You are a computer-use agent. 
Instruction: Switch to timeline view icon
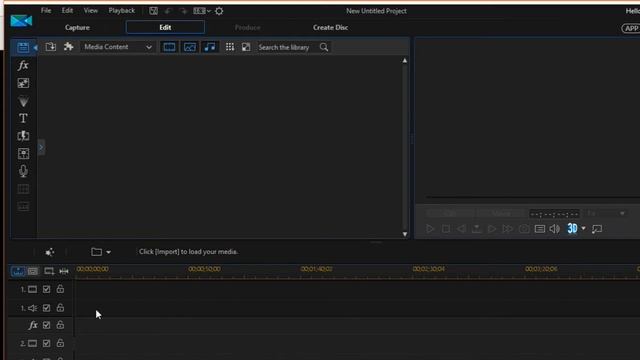(18, 271)
